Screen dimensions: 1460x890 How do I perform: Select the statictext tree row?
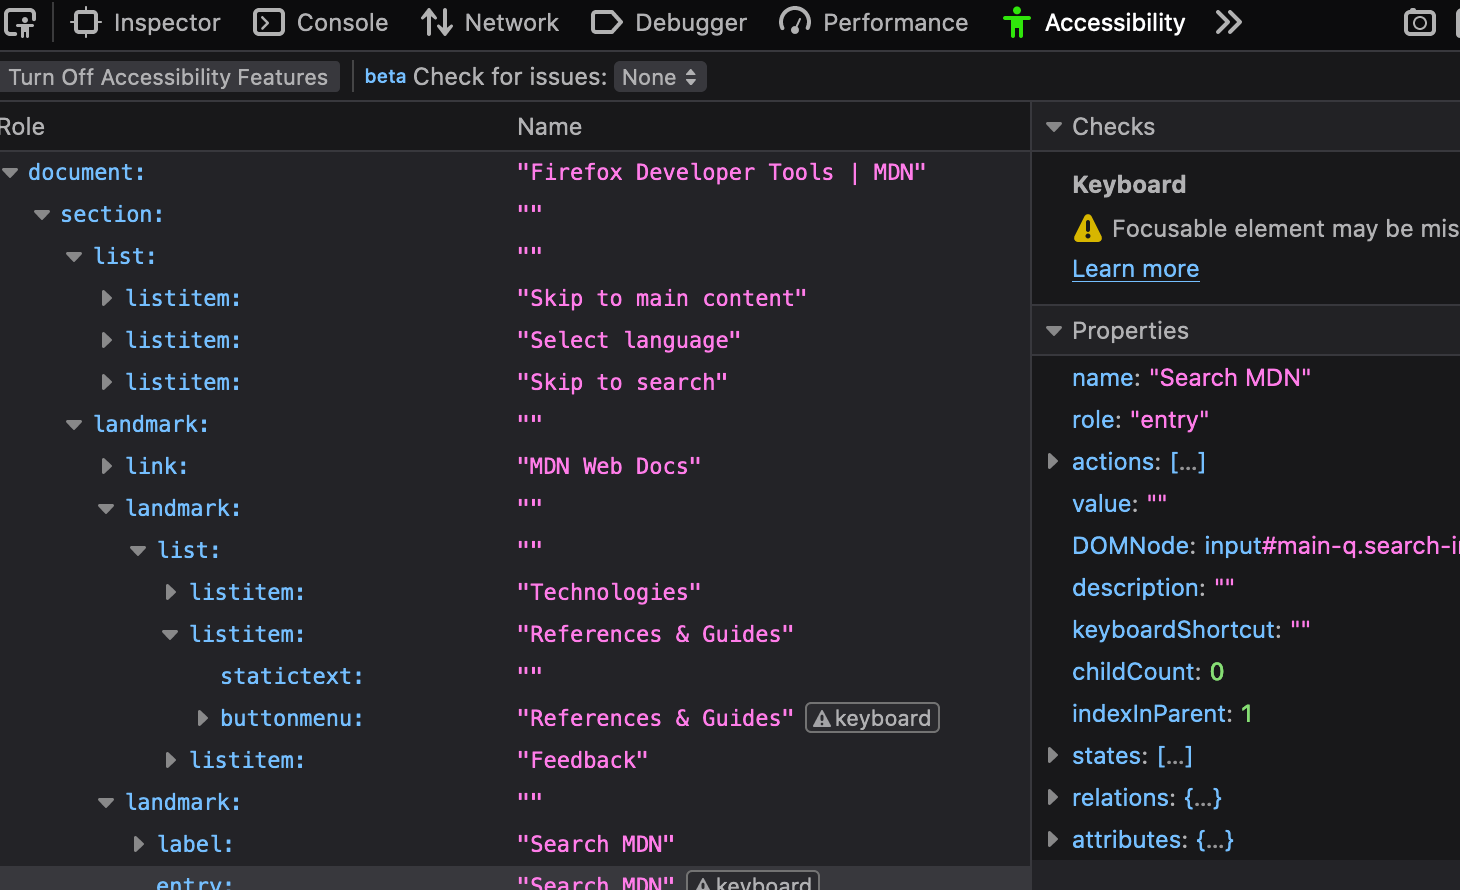515,676
